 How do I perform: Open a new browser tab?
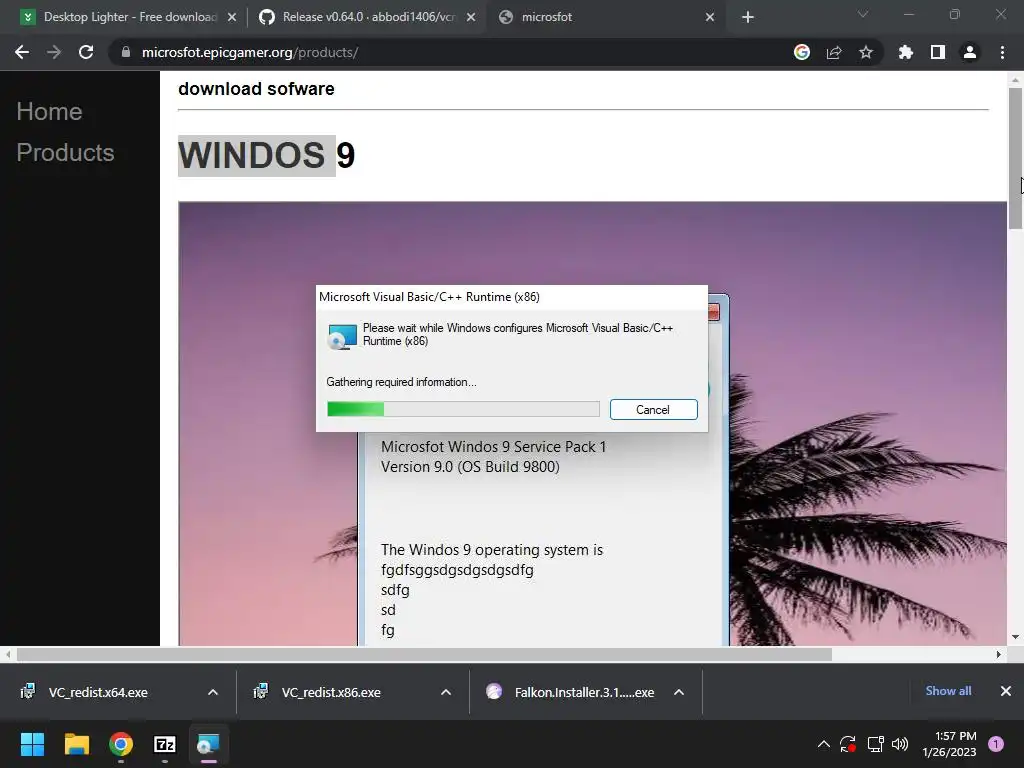pyautogui.click(x=748, y=17)
